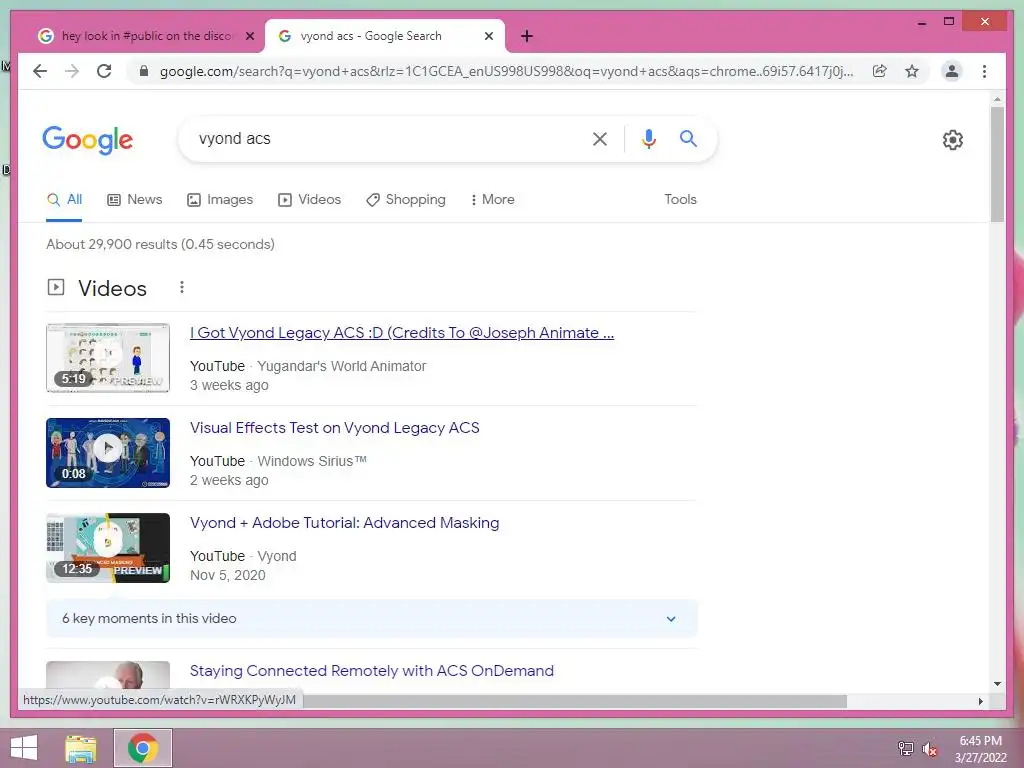Close the 'vyond acs - Google Search' tab

488,37
